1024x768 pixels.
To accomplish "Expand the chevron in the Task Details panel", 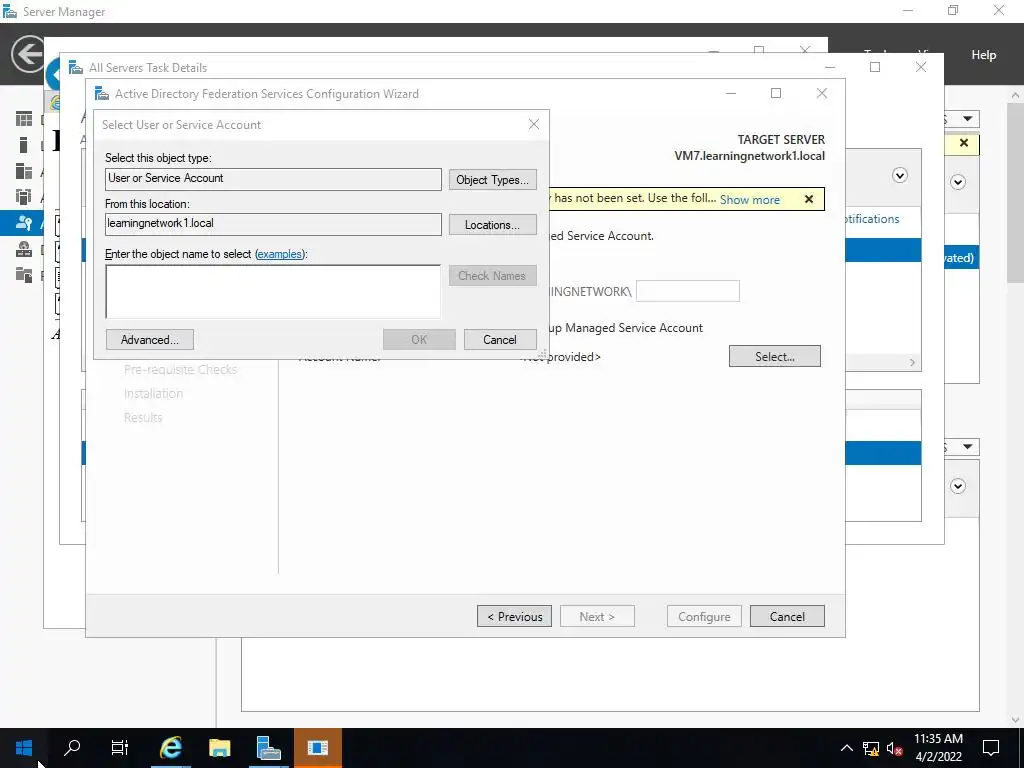I will tap(899, 175).
